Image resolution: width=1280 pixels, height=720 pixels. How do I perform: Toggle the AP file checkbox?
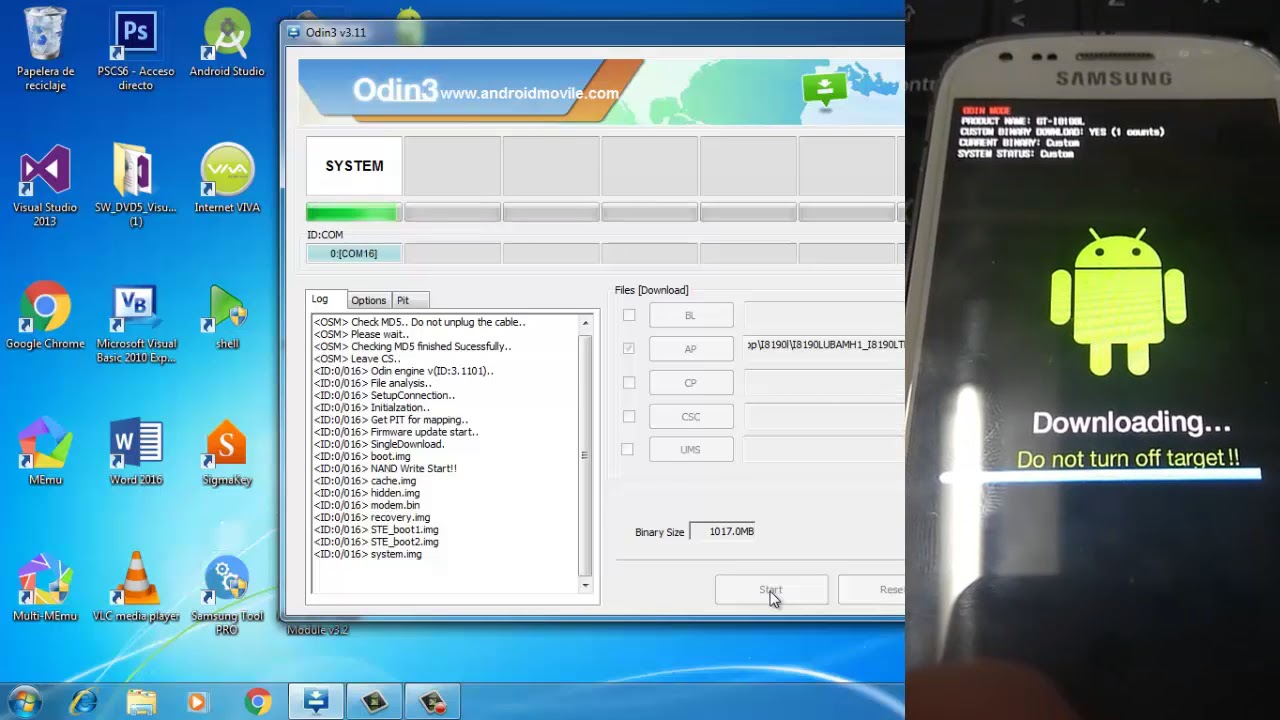click(x=629, y=348)
